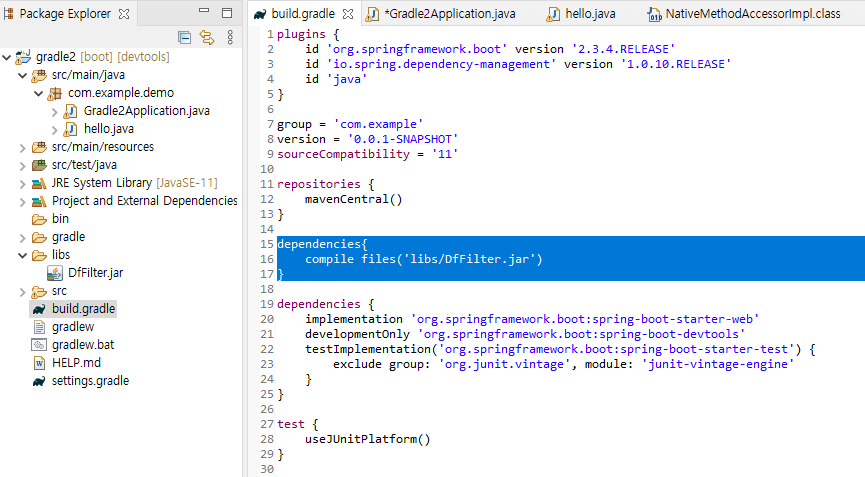Click src/main/resources folder icon
The image size is (865, 477).
(39, 147)
